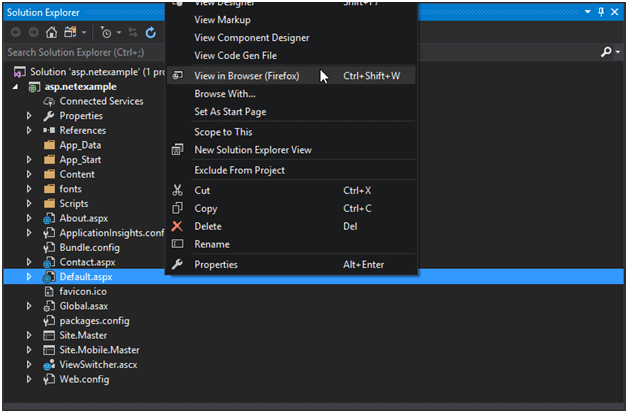Image resolution: width=628 pixels, height=413 pixels.
Task: Click the Properties wrench icon in context menu
Action: [177, 264]
